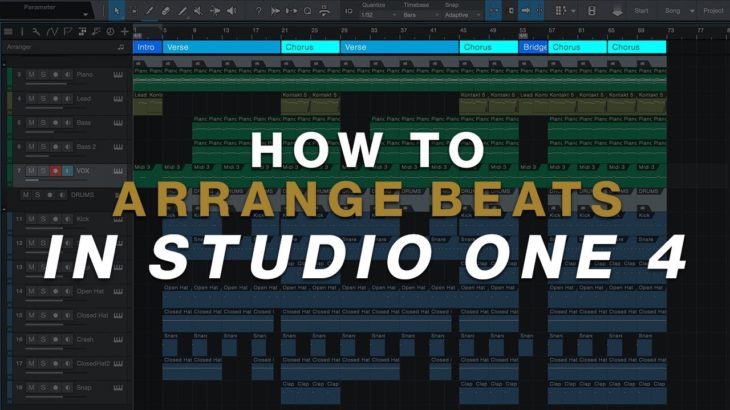Image resolution: width=730 pixels, height=410 pixels.
Task: Select the Bridge arranger section
Action: (x=534, y=47)
